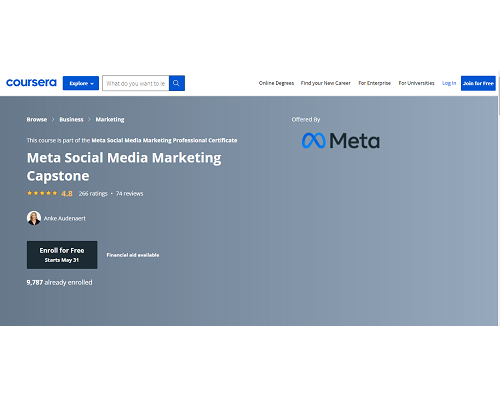500x400 pixels.
Task: Open the Explore dropdown menu
Action: (x=81, y=83)
